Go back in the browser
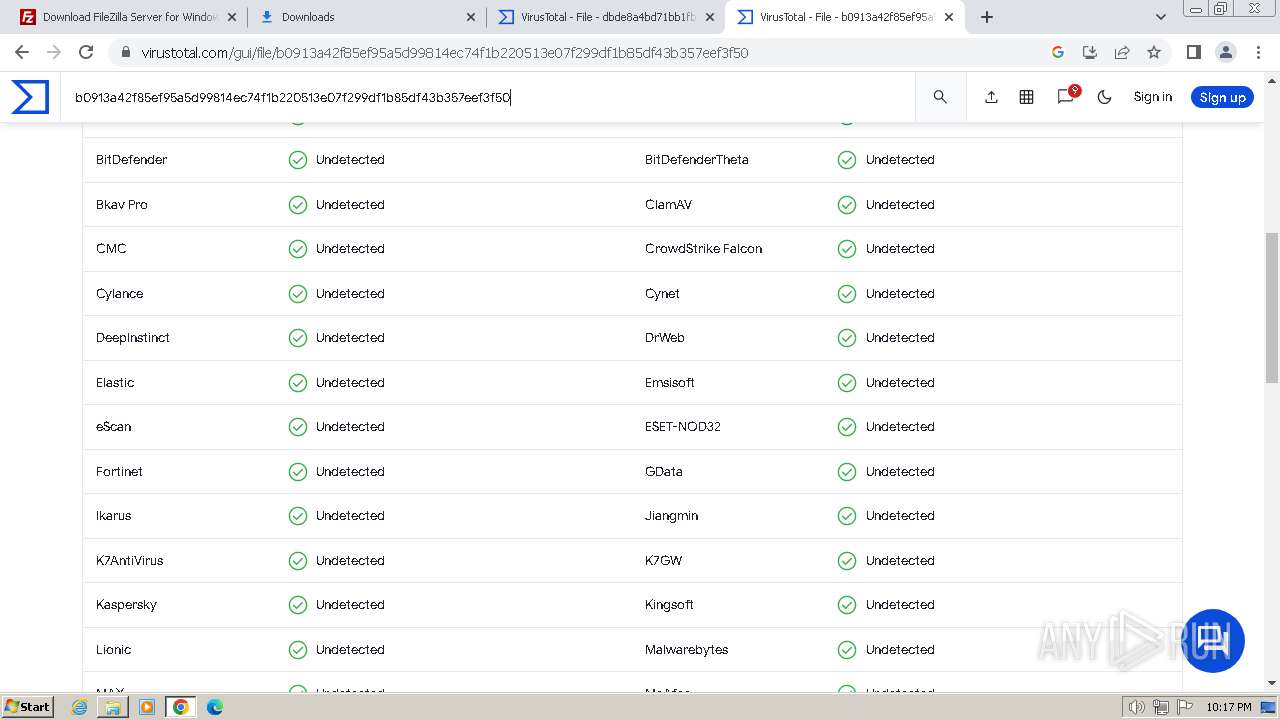This screenshot has height=720, width=1280. tap(22, 52)
